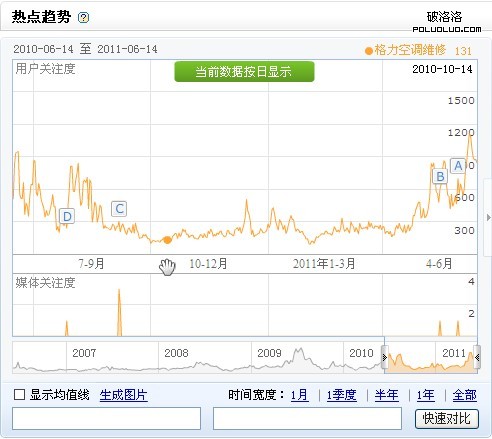Screen dimensions: 492x439
Task: Focus the second comparison keyword field
Action: coord(307,418)
